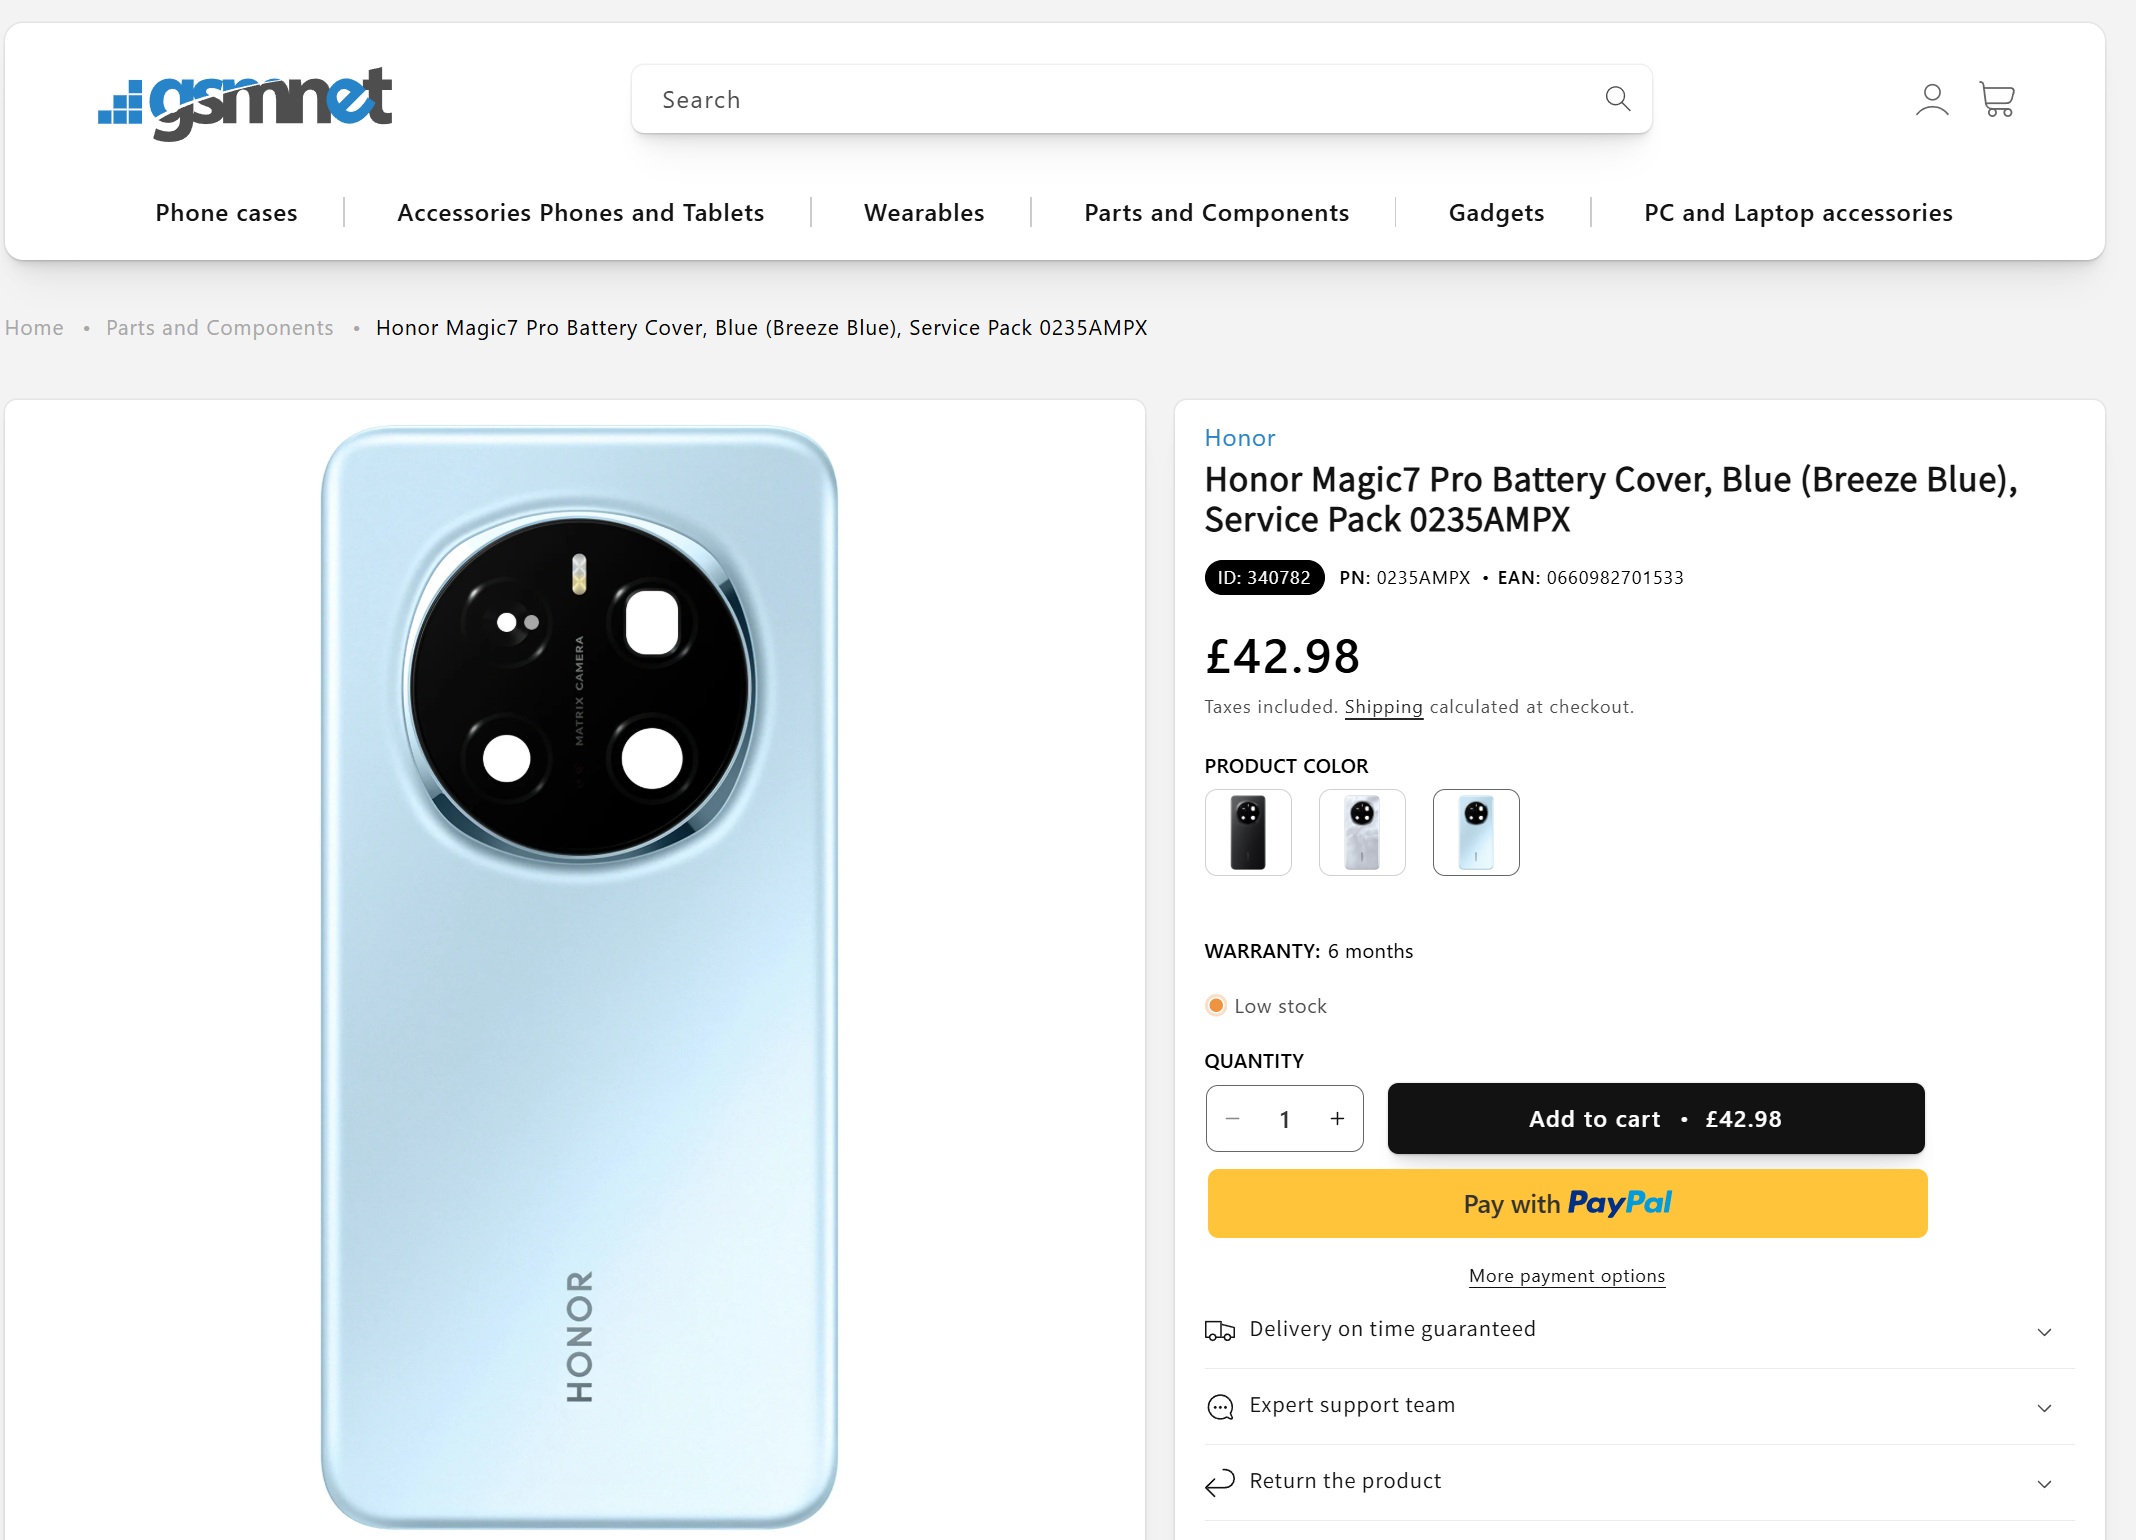Click the gsmnet logo
The image size is (2136, 1540).
click(x=245, y=102)
